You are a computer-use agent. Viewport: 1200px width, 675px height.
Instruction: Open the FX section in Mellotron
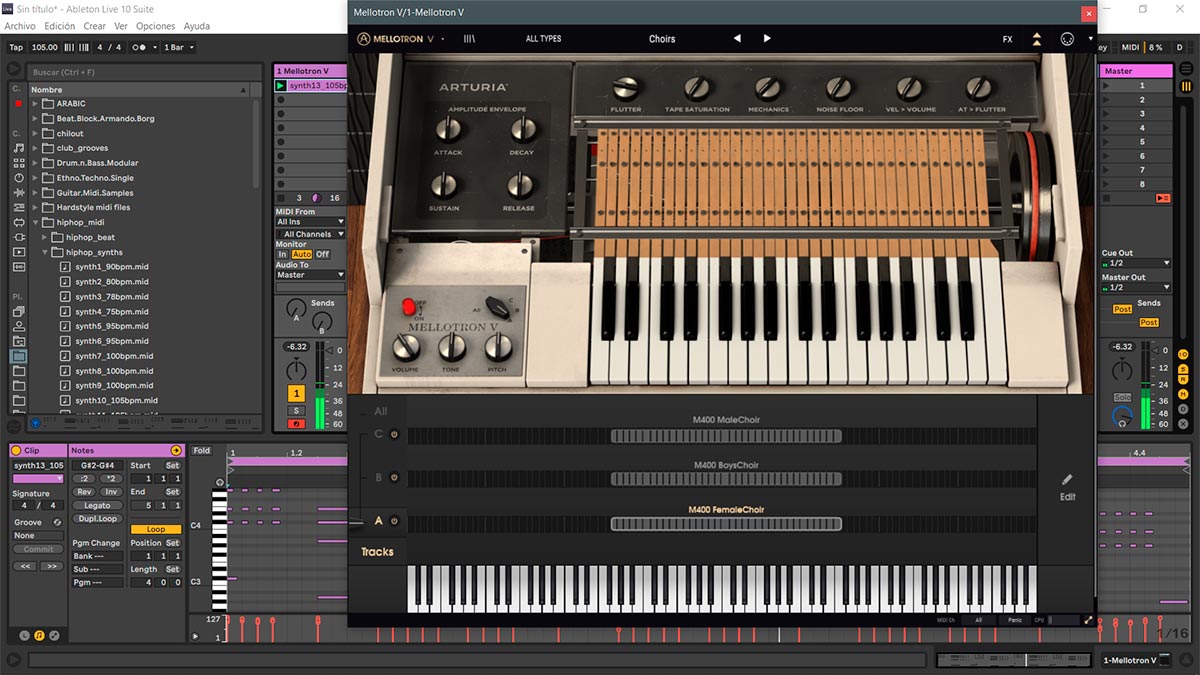(1008, 39)
